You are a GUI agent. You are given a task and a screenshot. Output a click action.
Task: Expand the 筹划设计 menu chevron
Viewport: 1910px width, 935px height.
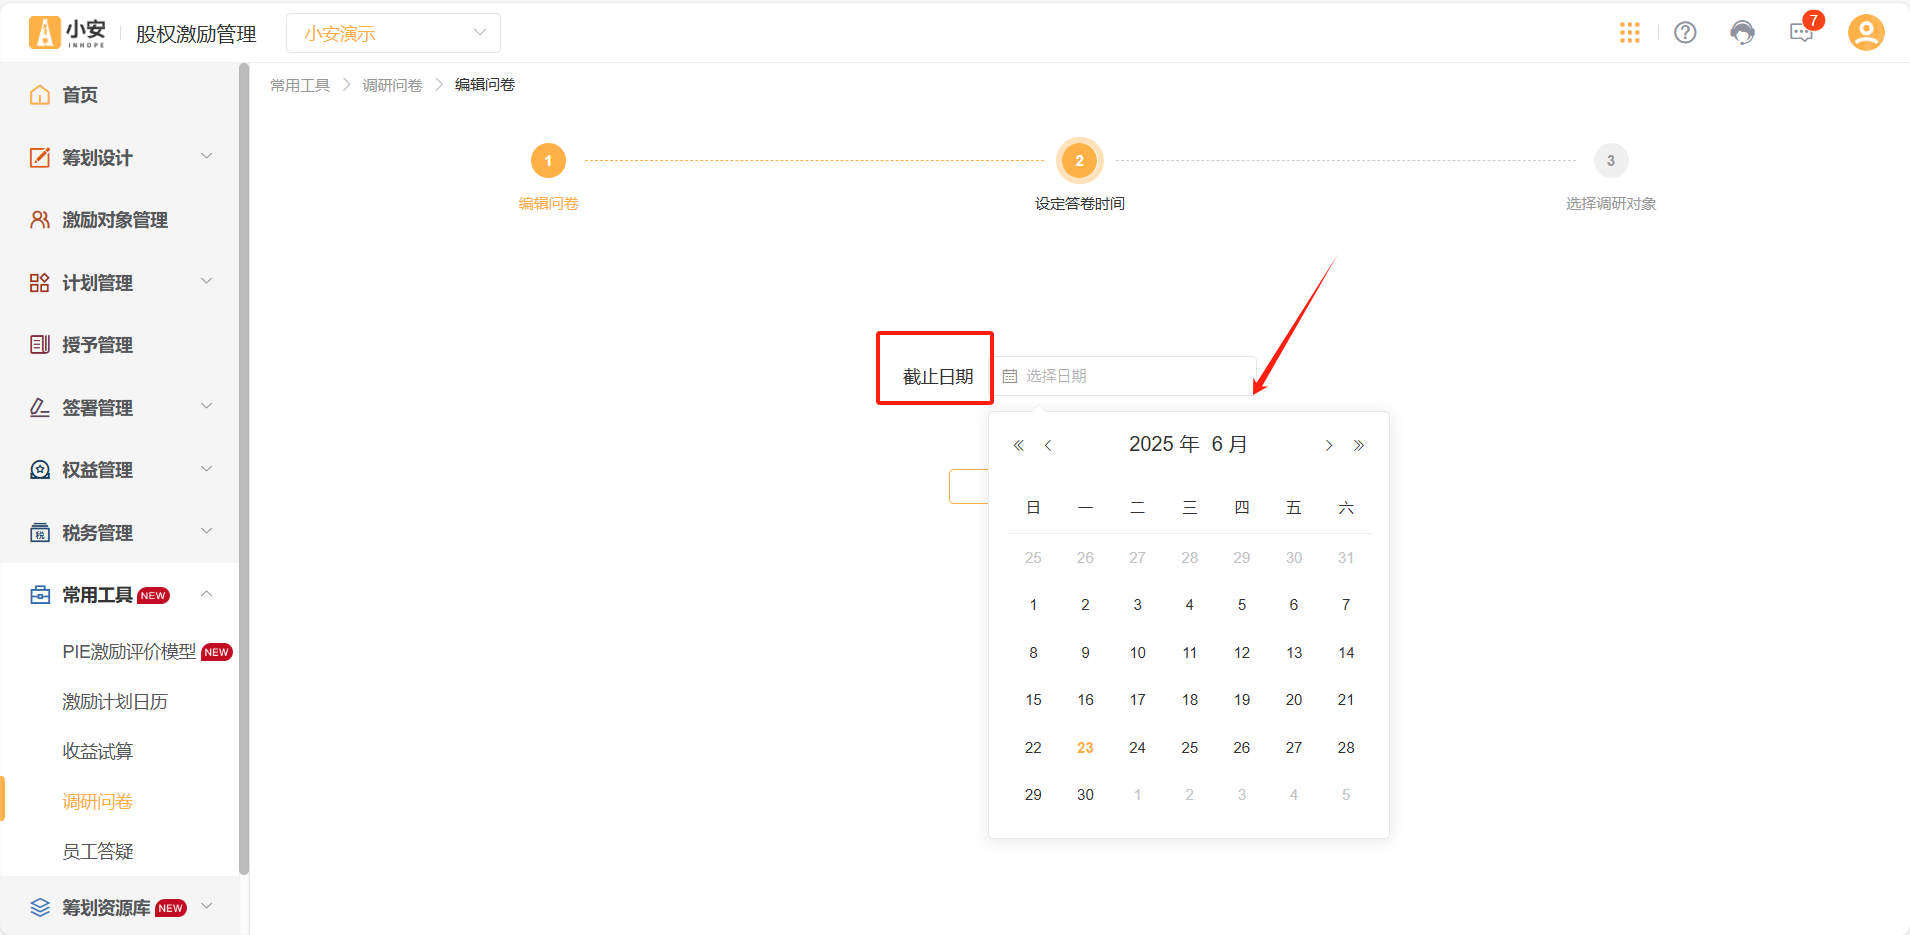[x=207, y=156]
